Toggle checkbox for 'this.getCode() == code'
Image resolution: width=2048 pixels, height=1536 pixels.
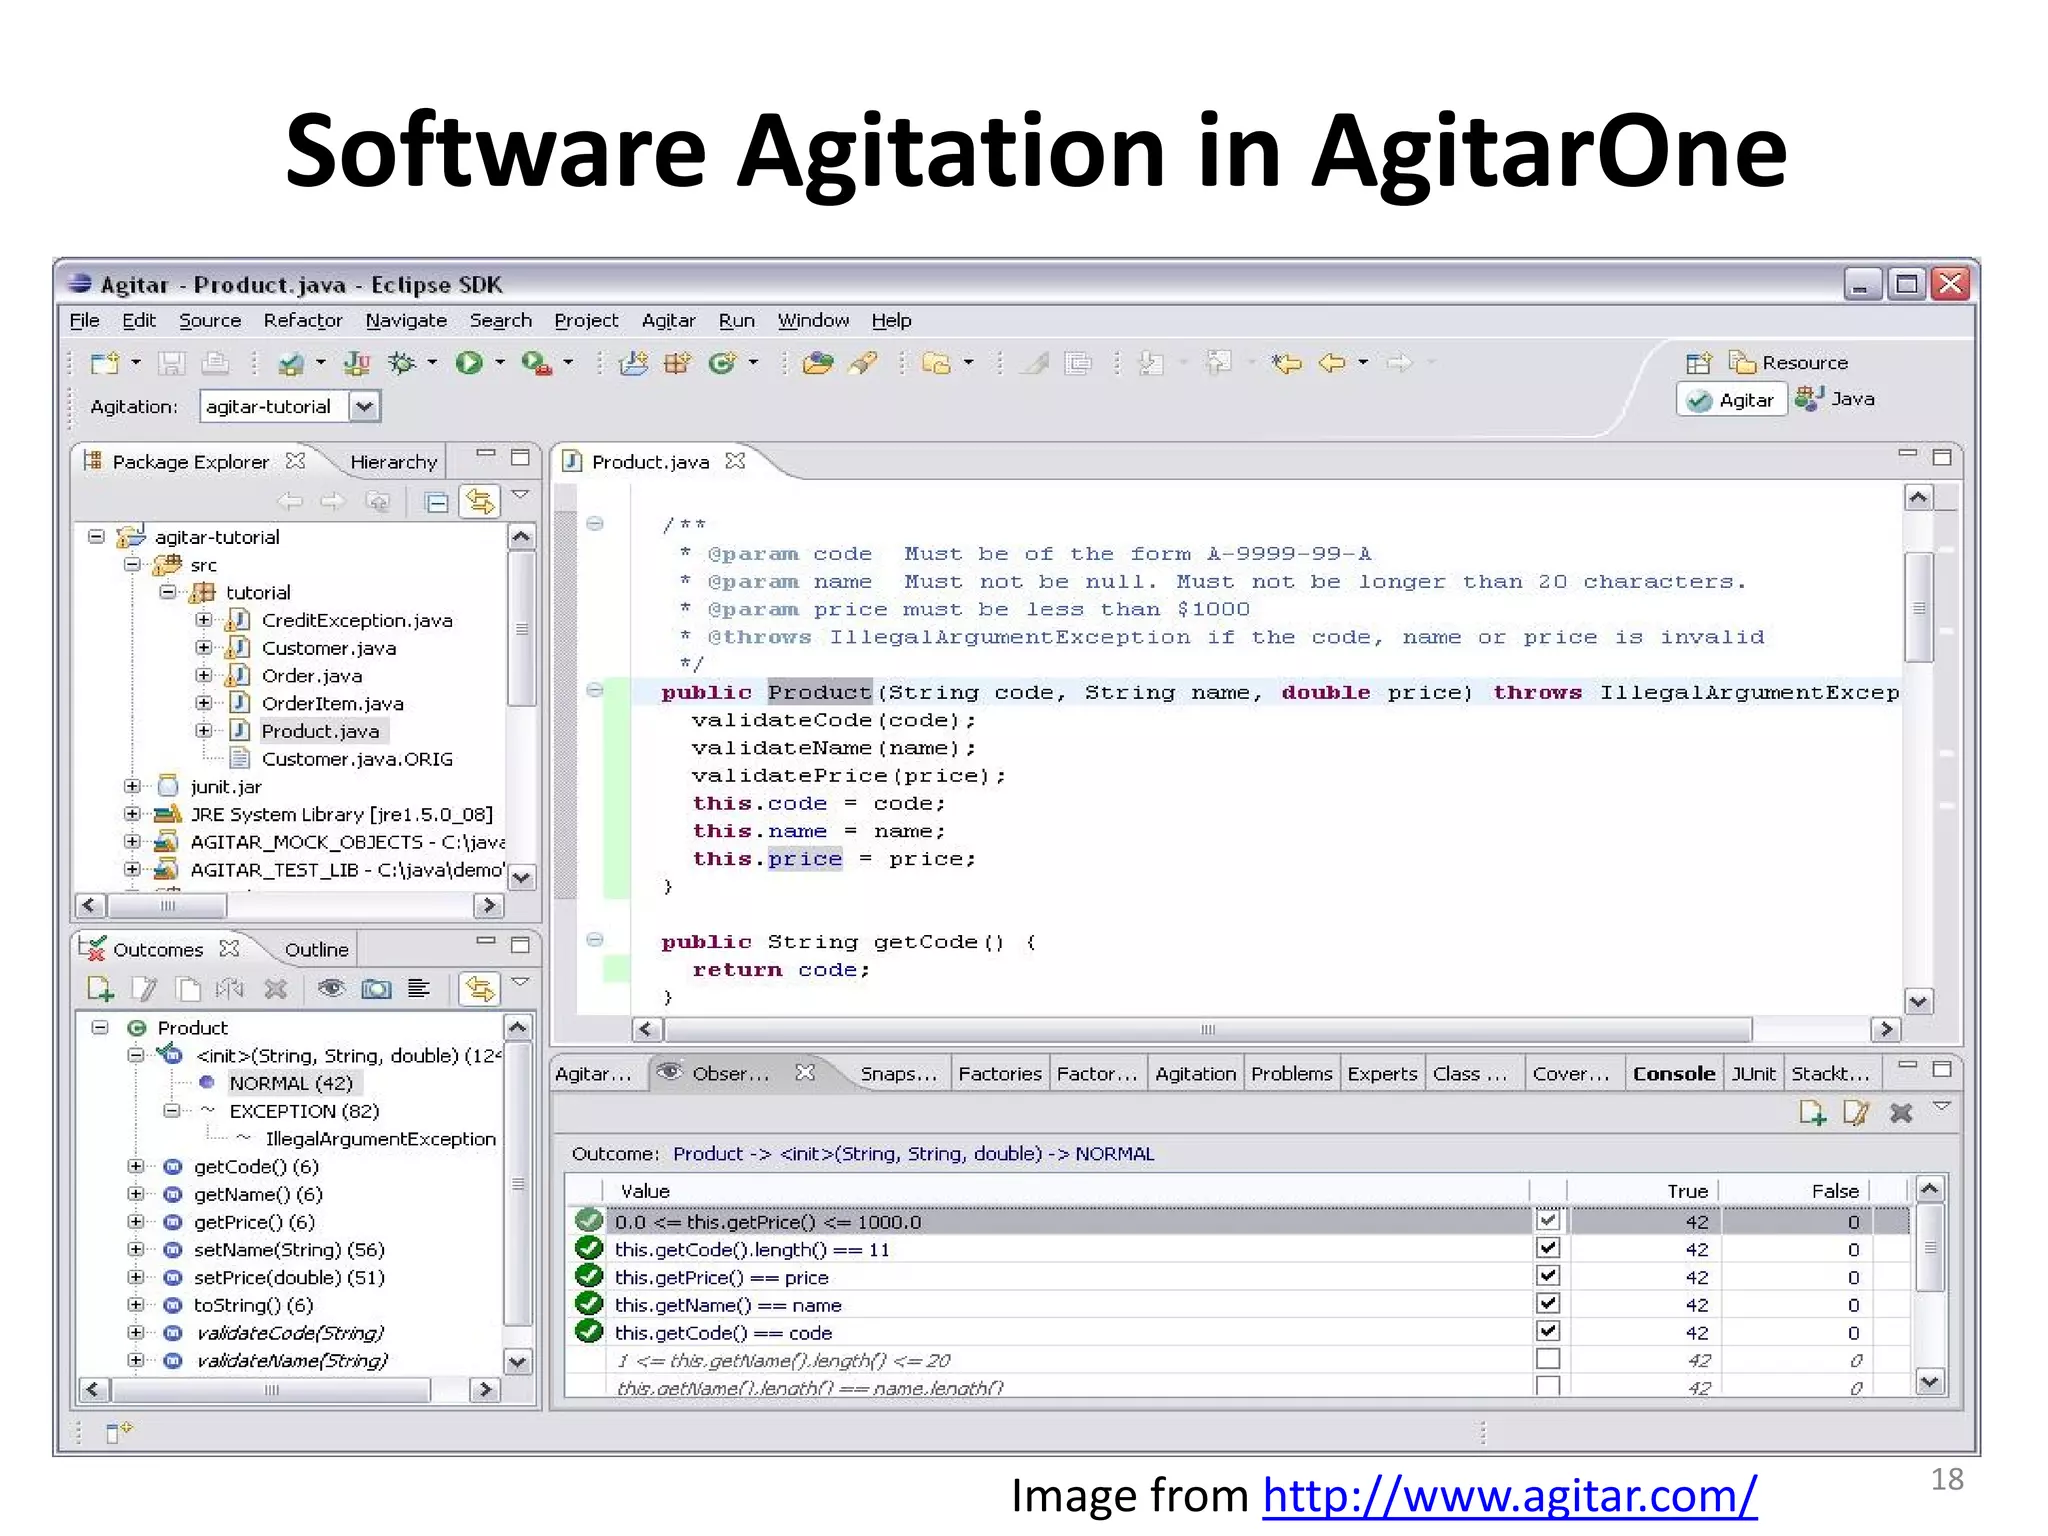pos(1547,1332)
